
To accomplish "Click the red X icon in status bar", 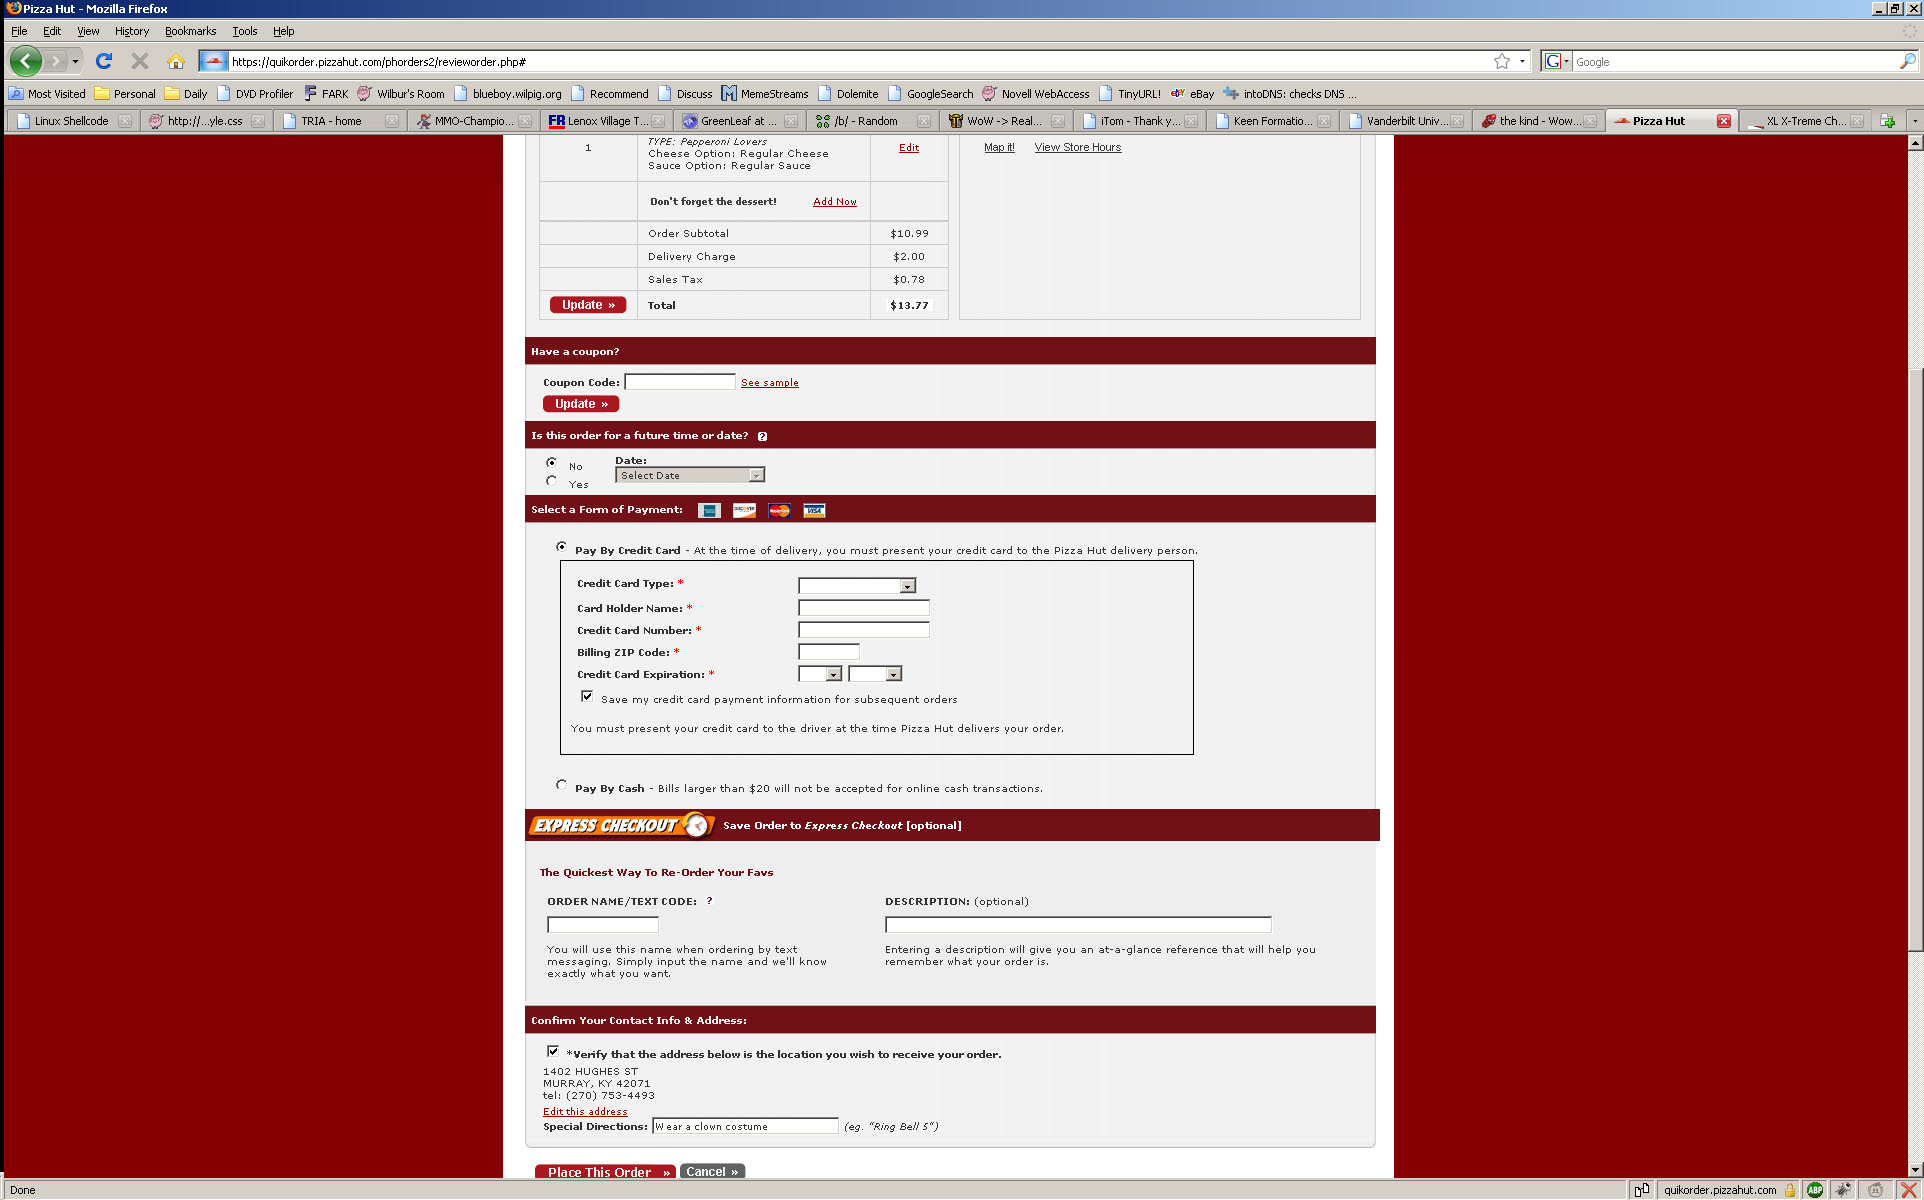I will 1908,1189.
